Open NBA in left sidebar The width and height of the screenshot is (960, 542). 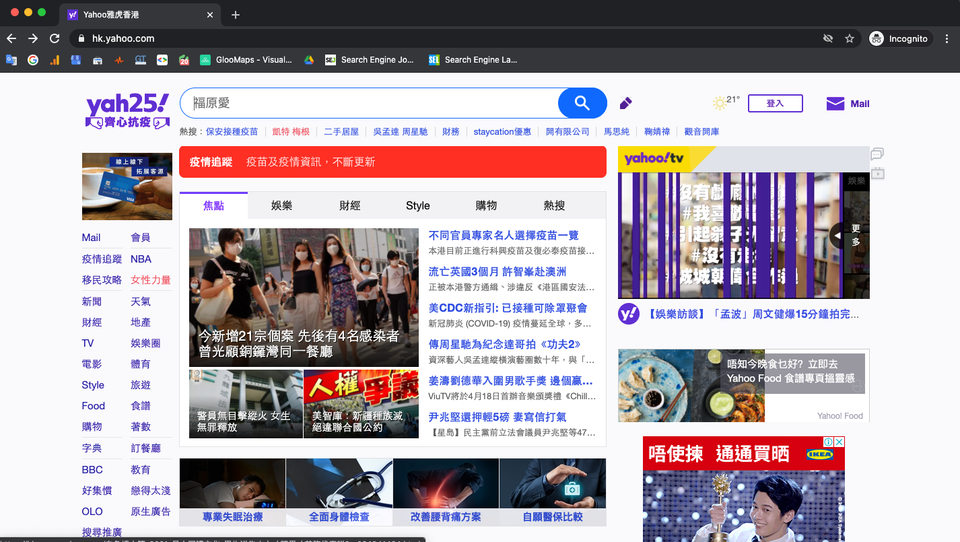click(141, 259)
